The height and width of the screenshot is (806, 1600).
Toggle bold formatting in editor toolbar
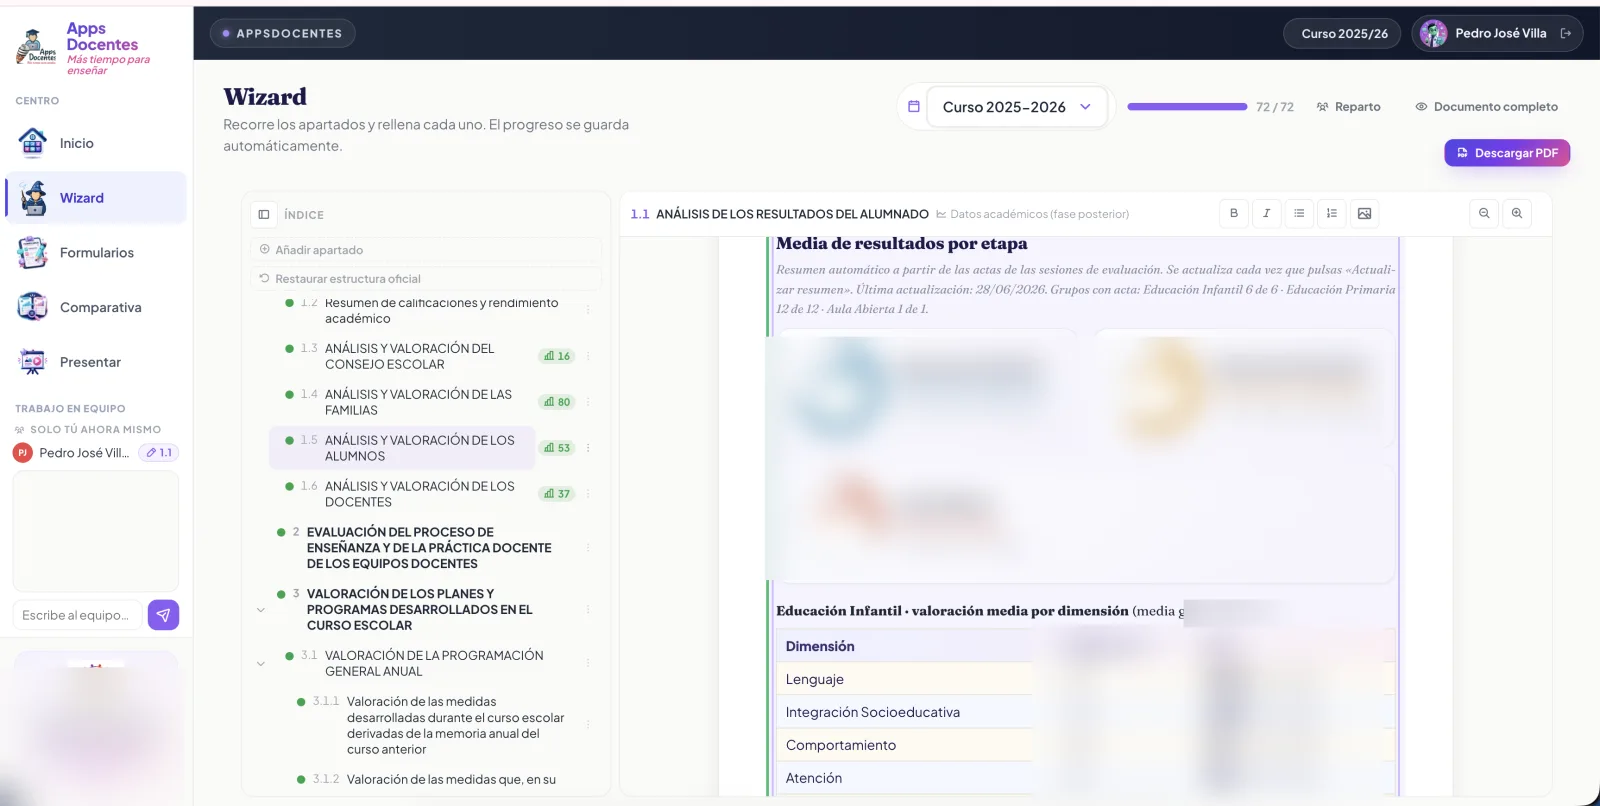(x=1234, y=213)
